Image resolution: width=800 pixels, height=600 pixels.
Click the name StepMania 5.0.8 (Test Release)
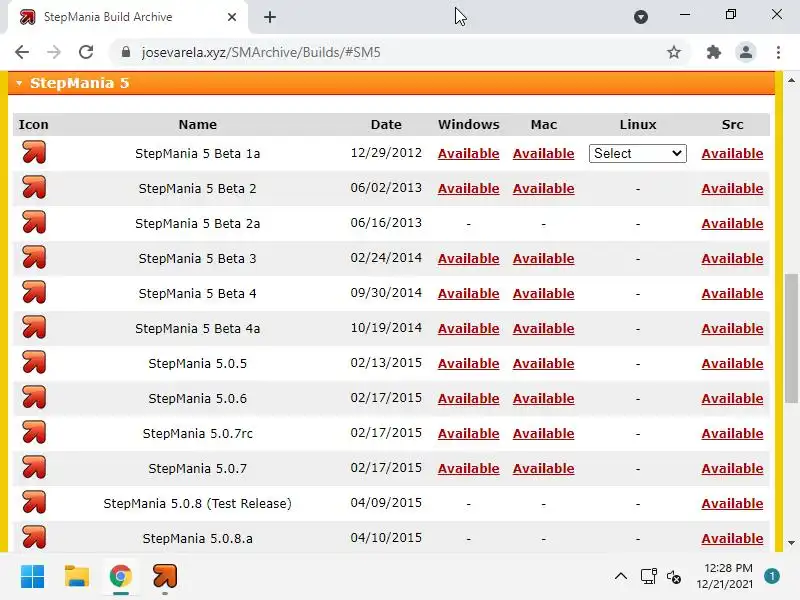point(197,504)
